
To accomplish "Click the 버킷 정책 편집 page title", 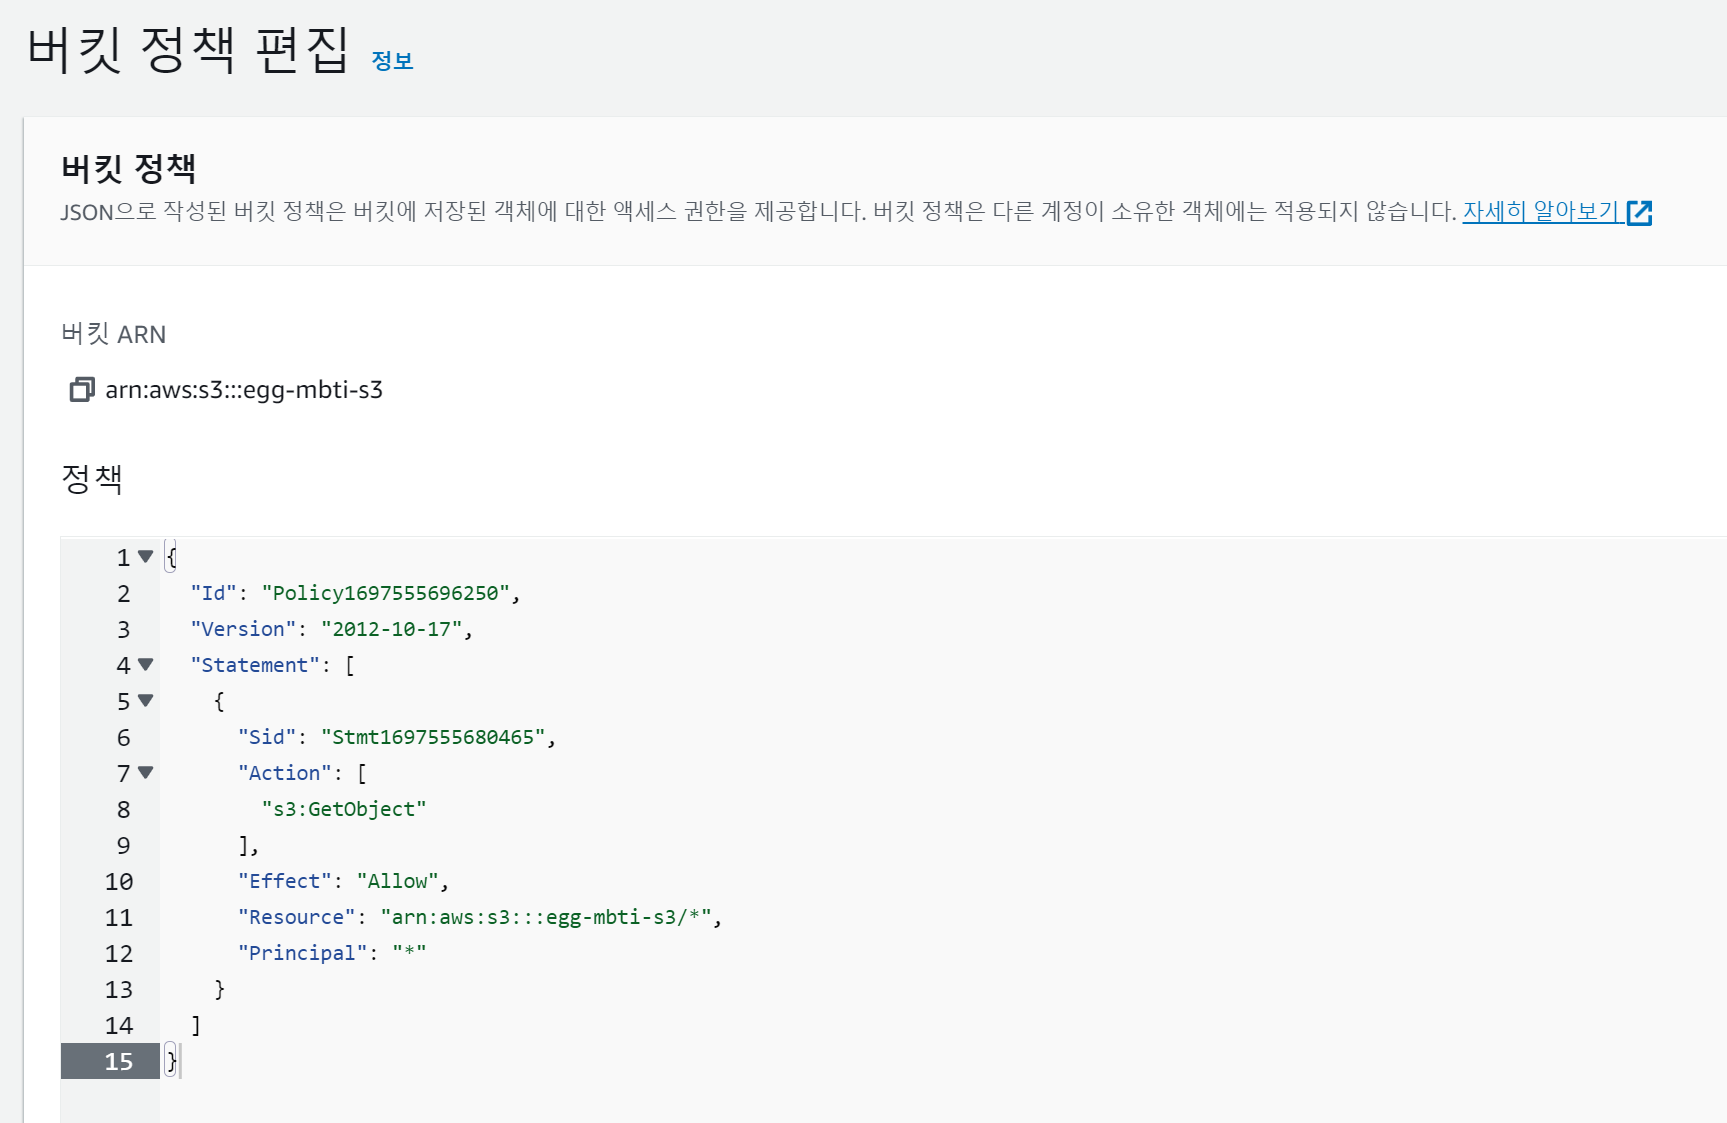I will click(x=187, y=49).
